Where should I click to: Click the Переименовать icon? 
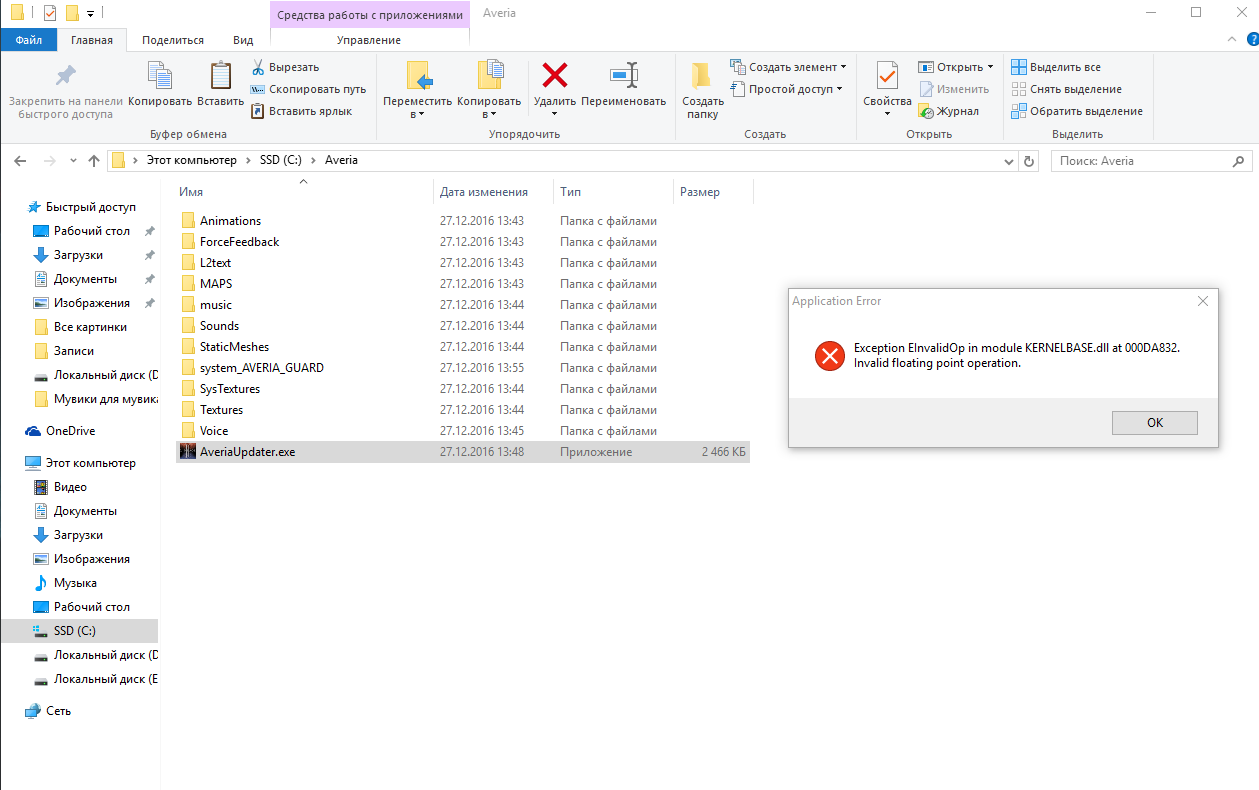pos(624,75)
